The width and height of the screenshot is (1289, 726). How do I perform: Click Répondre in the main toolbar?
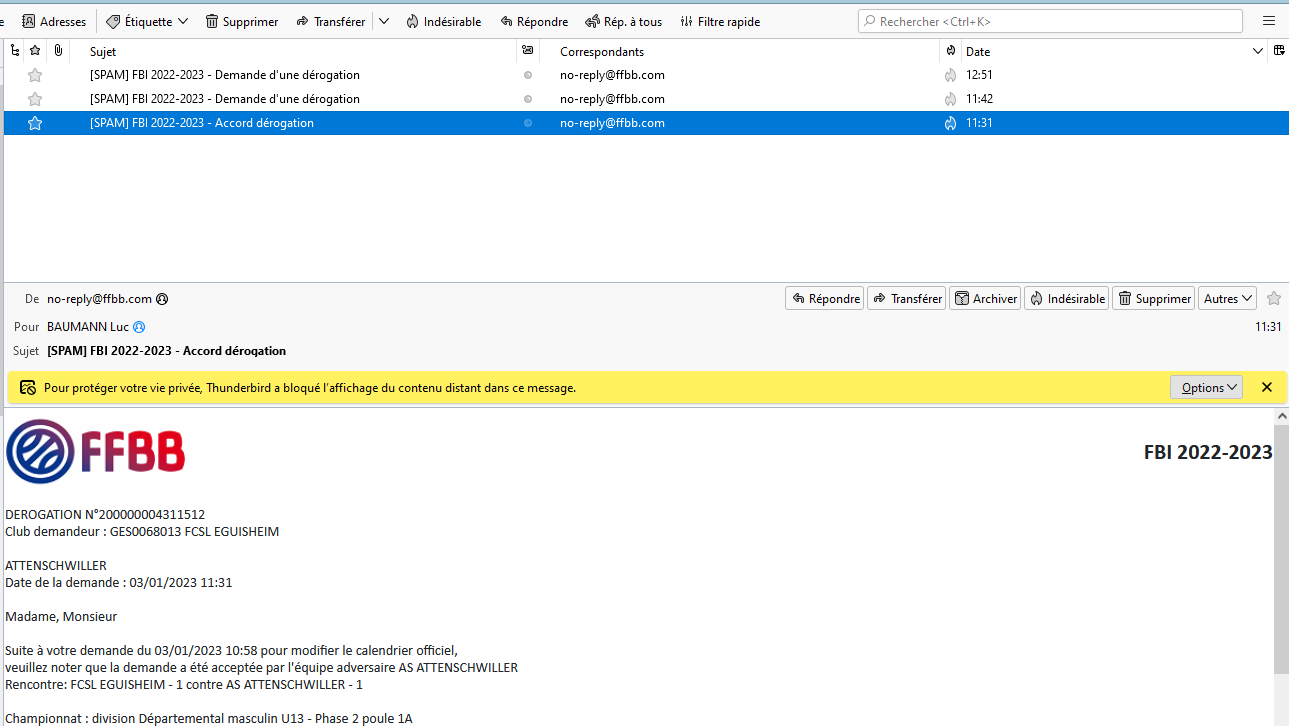pos(534,21)
